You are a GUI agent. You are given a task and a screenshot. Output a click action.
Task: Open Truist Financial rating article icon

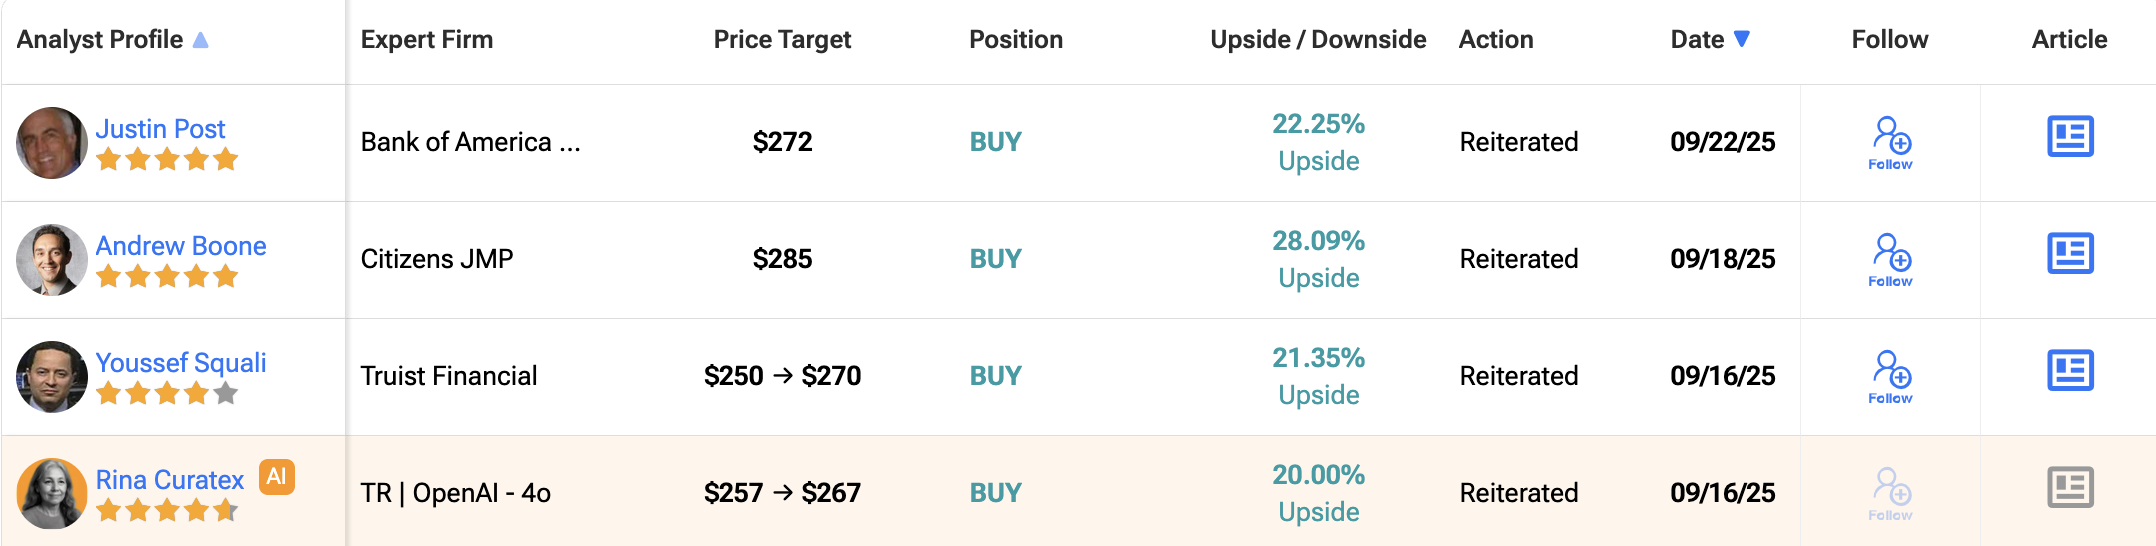pos(2070,371)
